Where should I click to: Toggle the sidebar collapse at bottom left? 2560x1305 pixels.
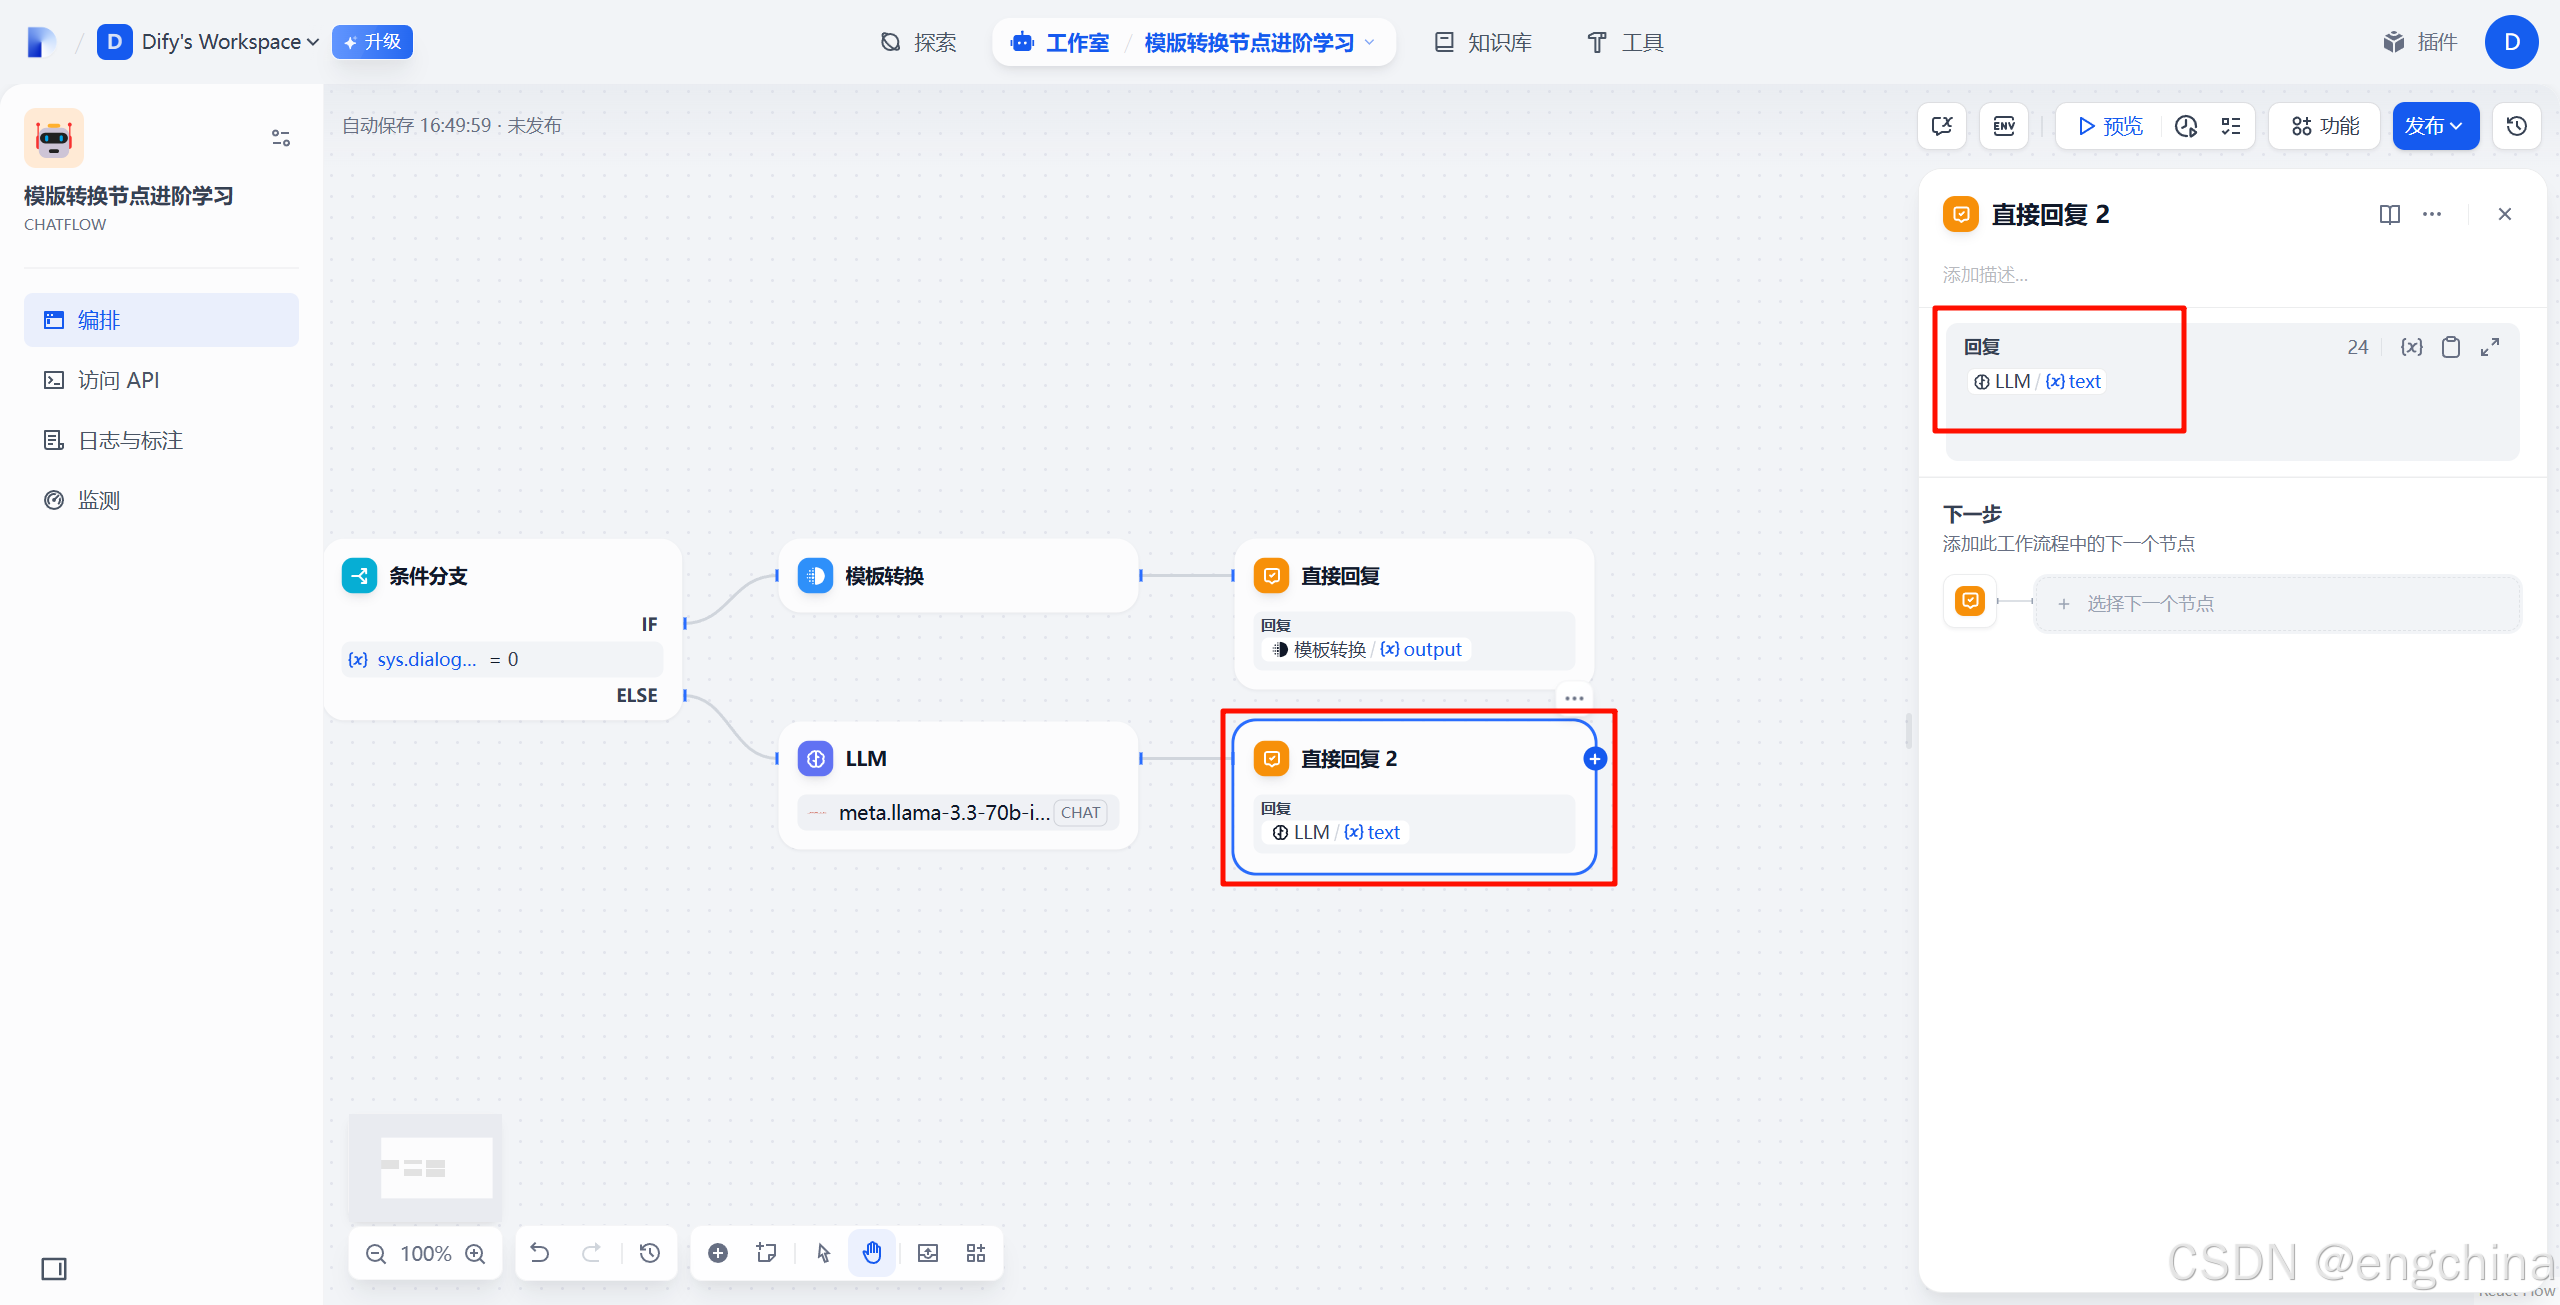click(54, 1269)
